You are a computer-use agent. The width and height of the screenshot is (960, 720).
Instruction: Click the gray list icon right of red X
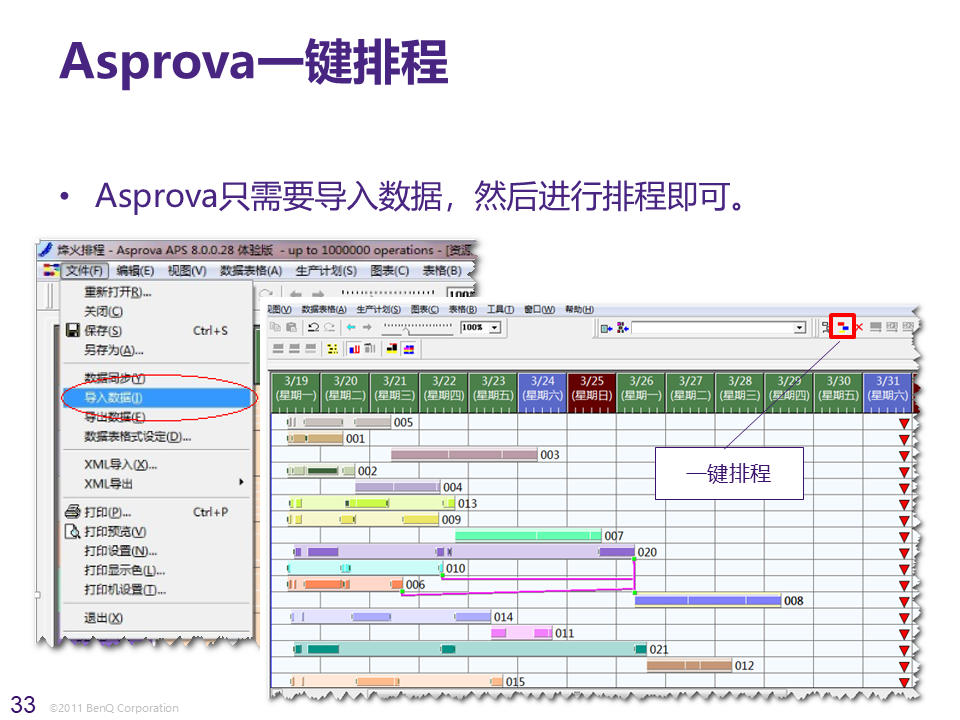pos(876,328)
